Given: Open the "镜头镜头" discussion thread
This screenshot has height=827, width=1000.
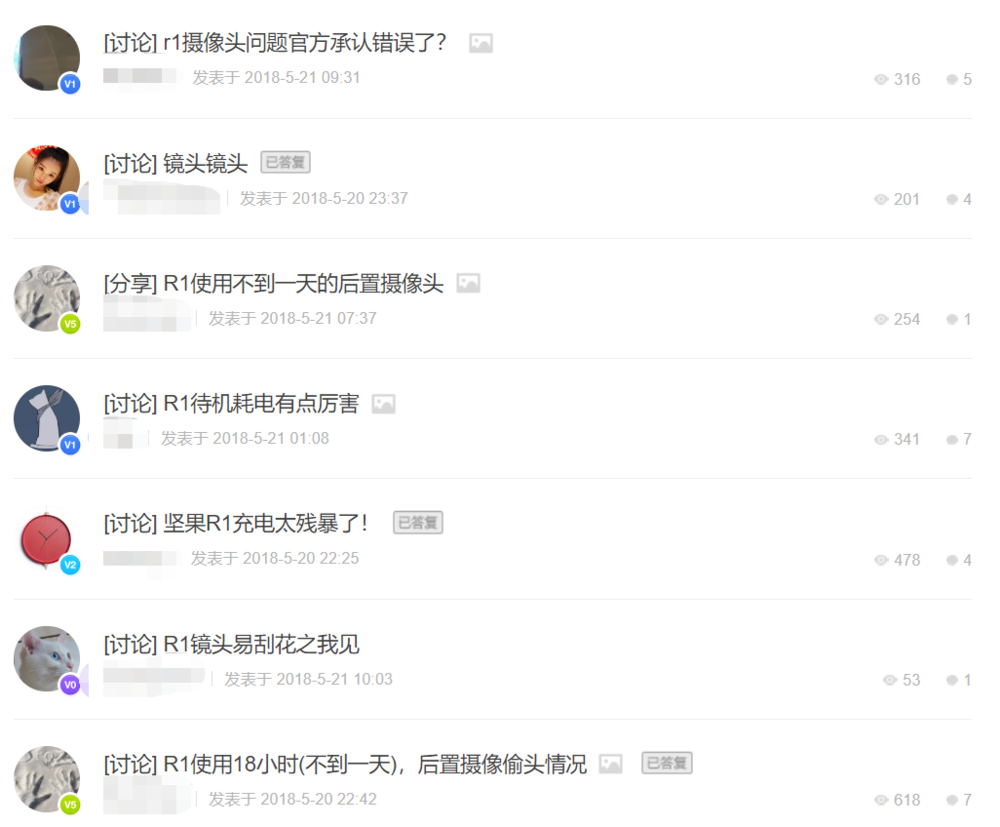Looking at the screenshot, I should 175,164.
